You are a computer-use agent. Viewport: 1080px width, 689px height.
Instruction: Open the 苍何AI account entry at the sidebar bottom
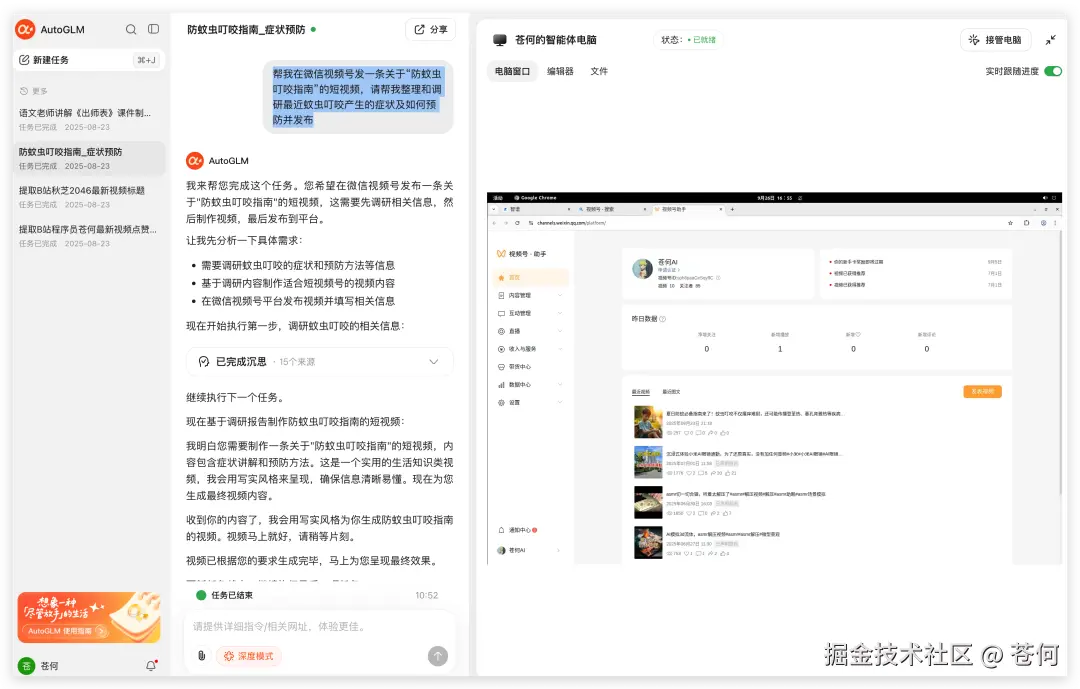pos(529,550)
